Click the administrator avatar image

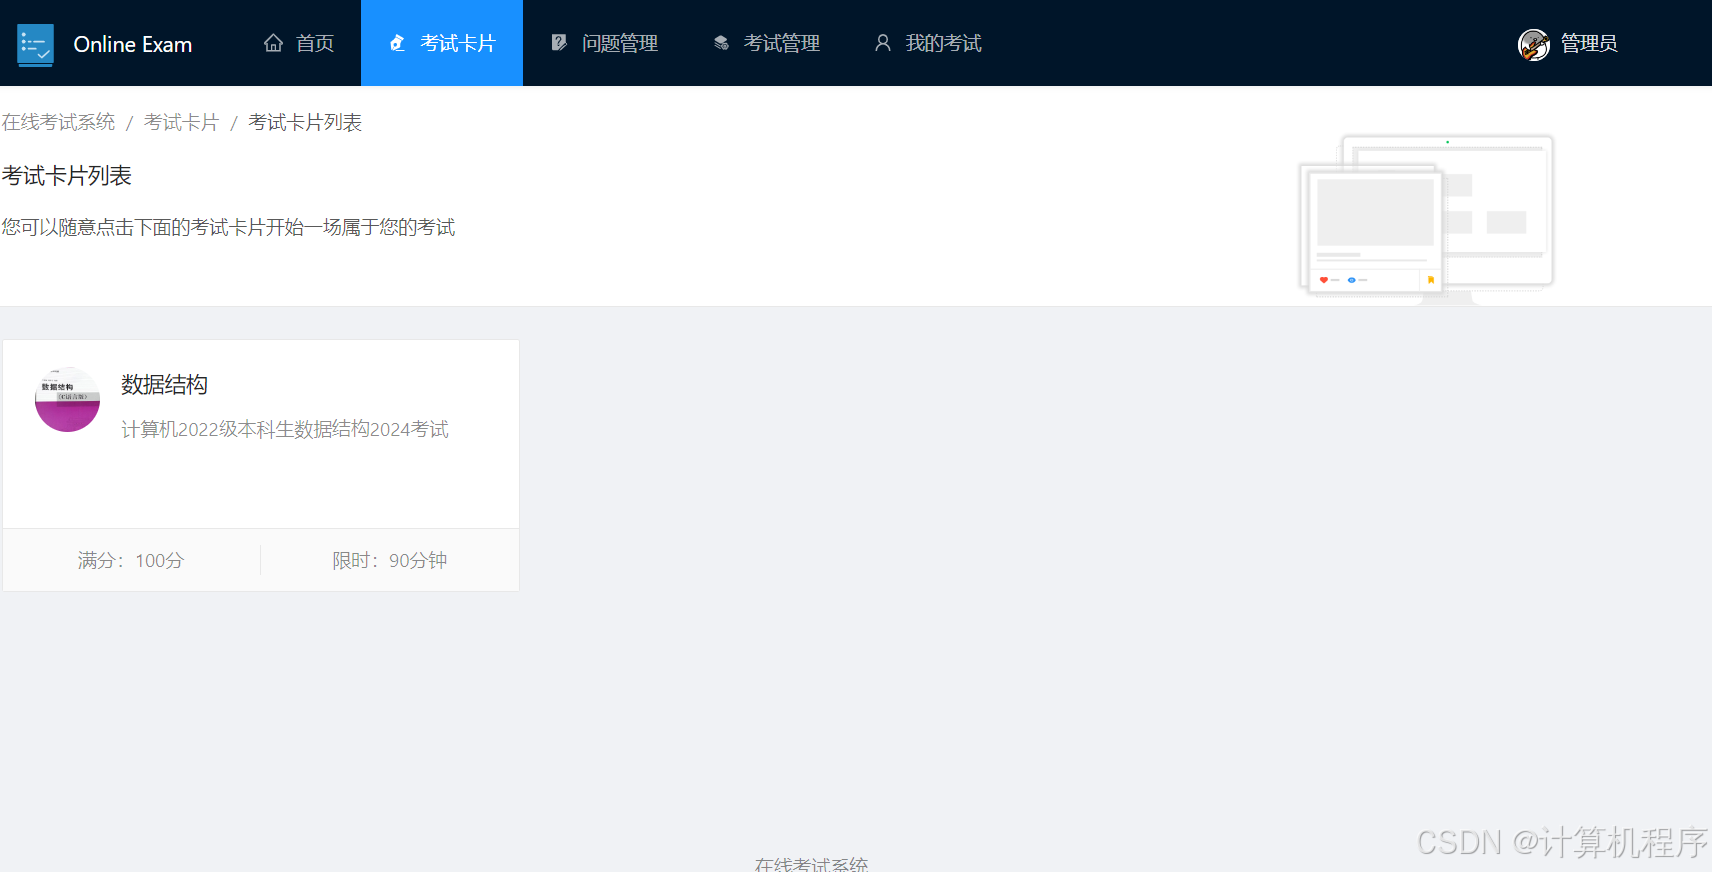tap(1534, 44)
